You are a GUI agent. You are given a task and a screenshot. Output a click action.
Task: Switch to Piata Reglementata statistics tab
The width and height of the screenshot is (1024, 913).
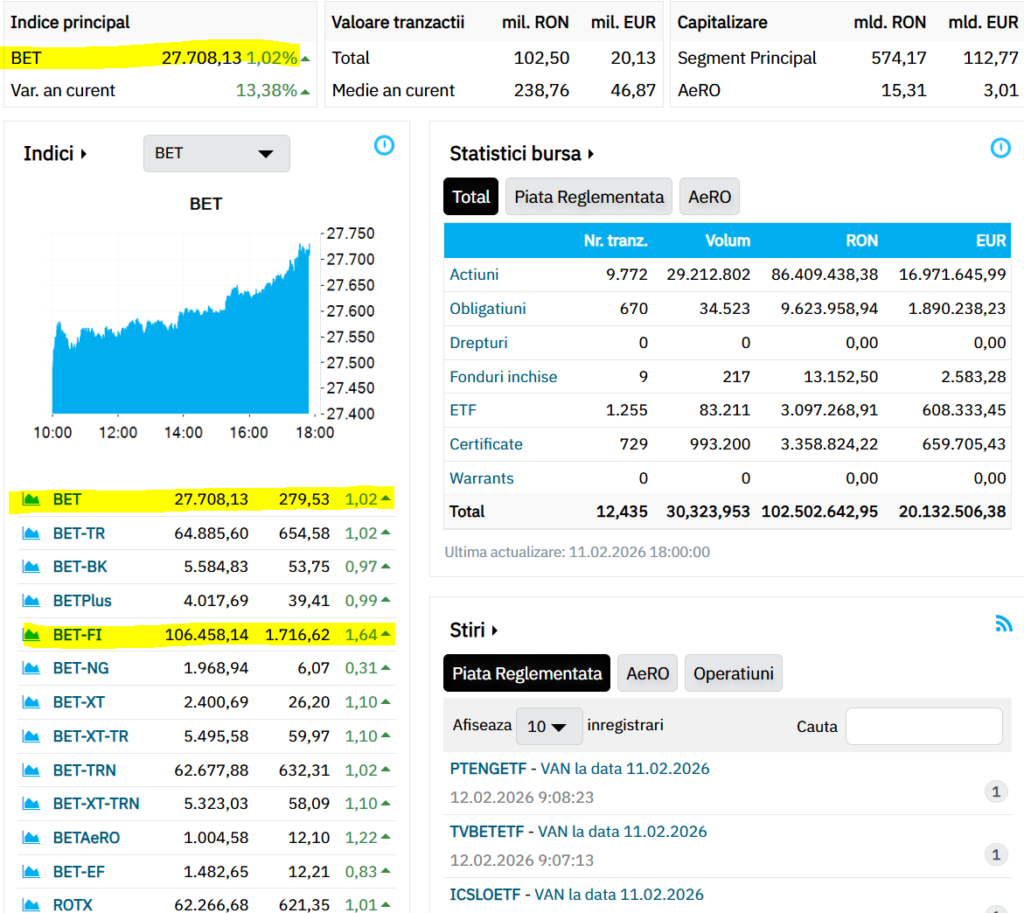point(589,197)
